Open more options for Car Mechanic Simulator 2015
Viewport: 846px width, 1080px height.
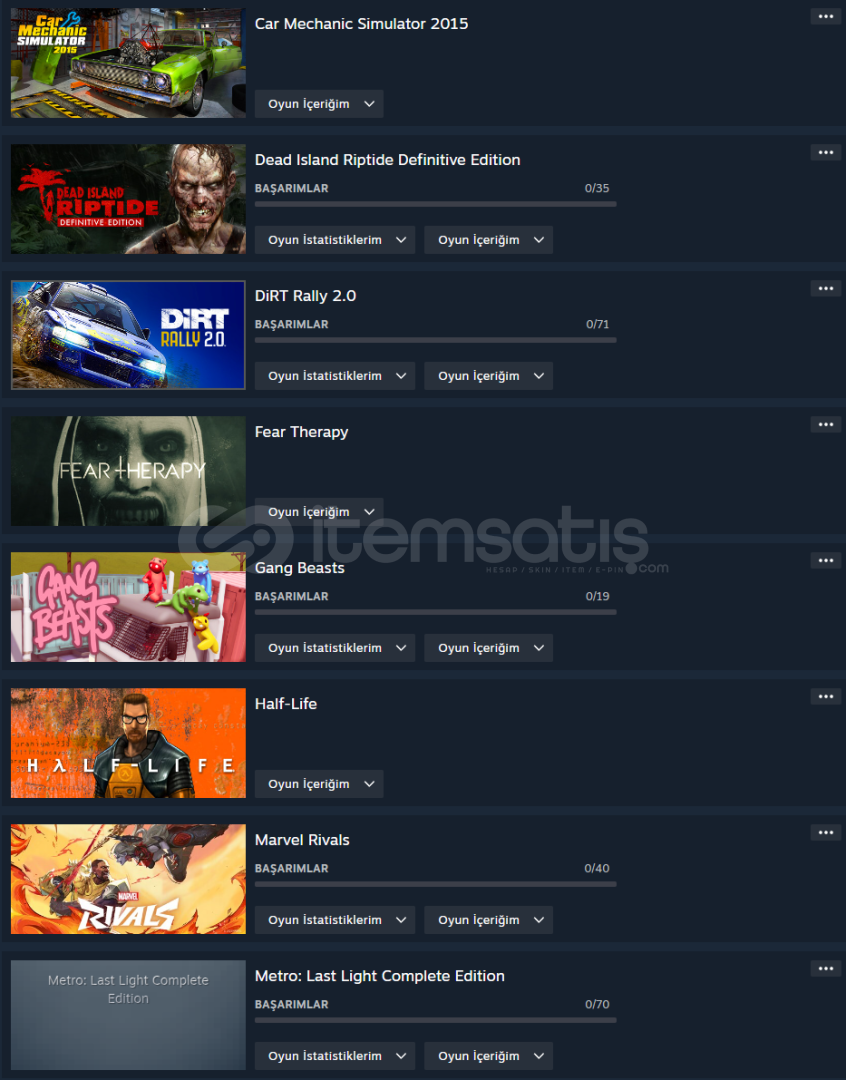[x=825, y=17]
